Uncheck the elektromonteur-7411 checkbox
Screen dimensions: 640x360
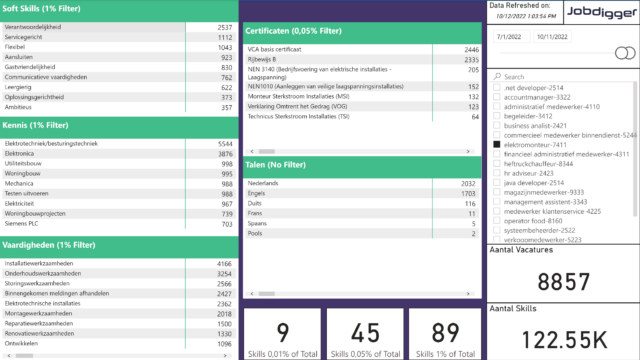pos(497,144)
